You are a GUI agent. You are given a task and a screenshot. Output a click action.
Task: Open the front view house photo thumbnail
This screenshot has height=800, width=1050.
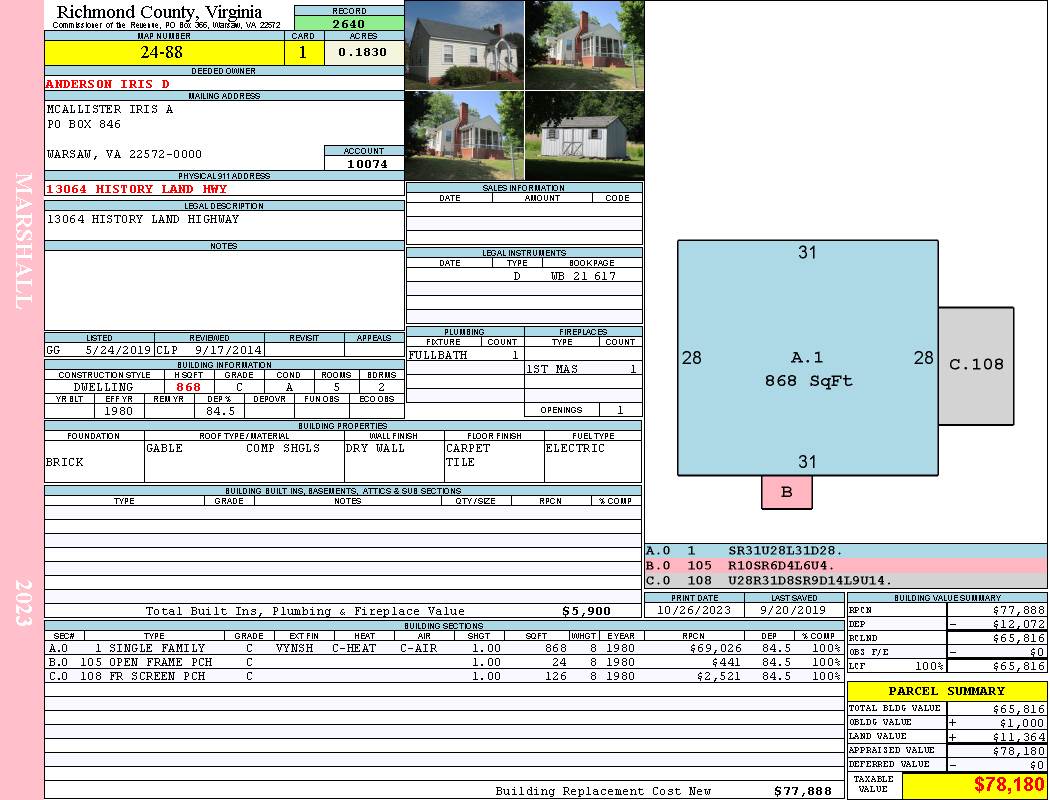tap(465, 45)
